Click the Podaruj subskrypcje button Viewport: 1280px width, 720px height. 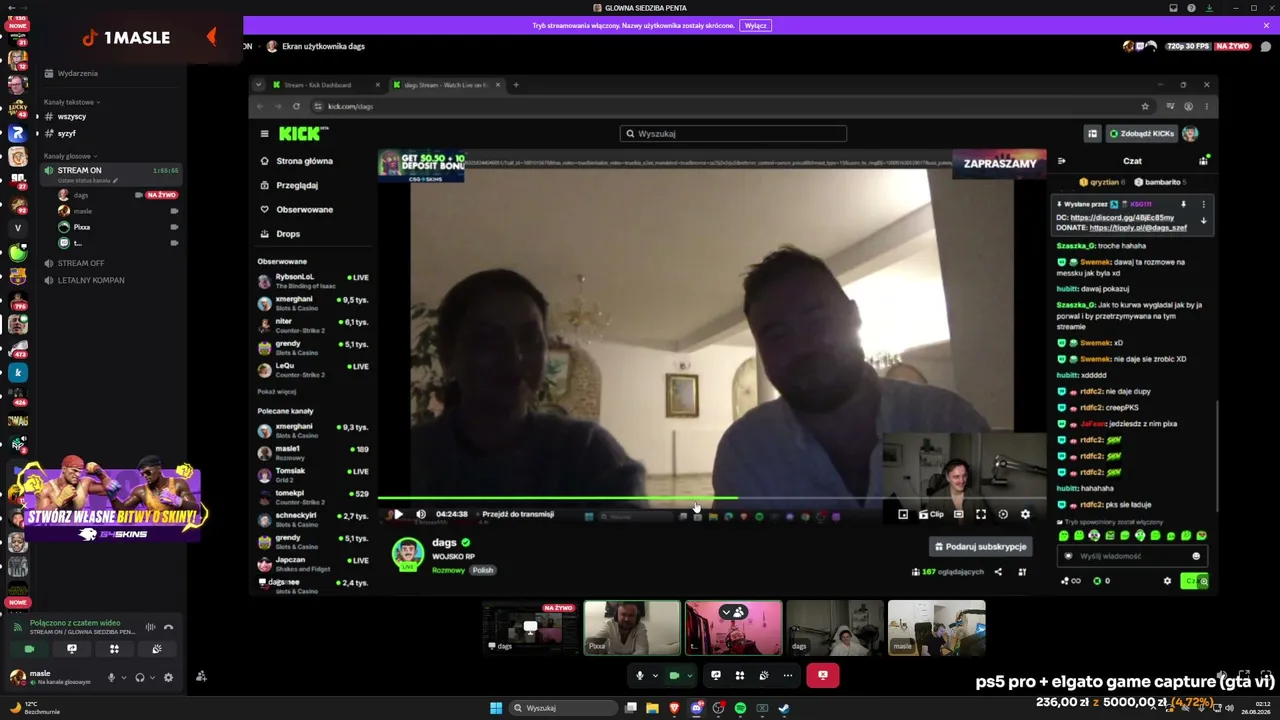click(x=980, y=547)
